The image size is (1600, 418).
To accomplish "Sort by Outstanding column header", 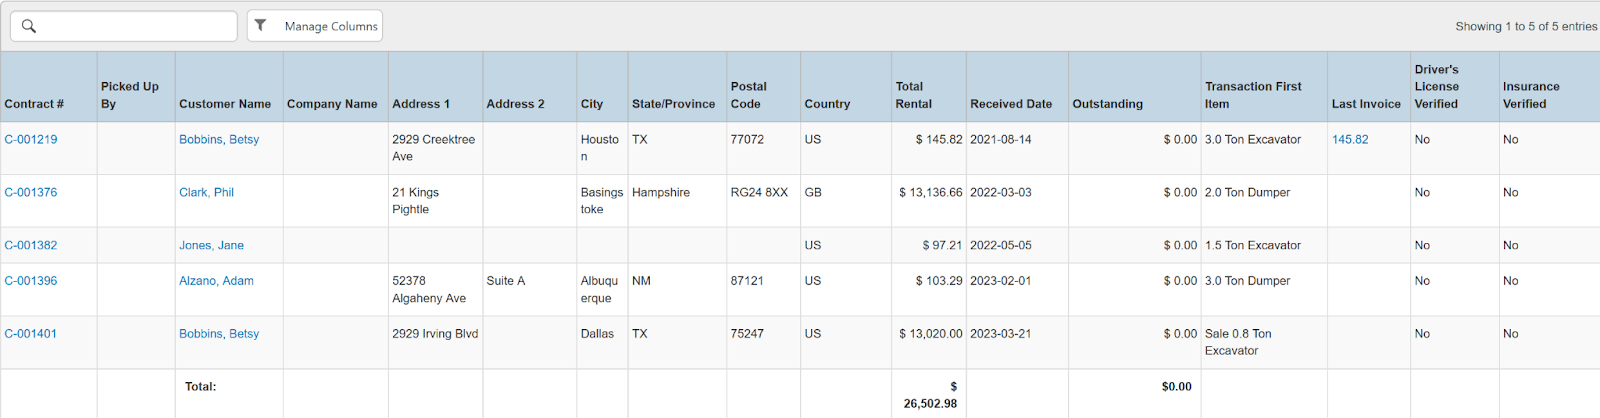I will (1107, 104).
